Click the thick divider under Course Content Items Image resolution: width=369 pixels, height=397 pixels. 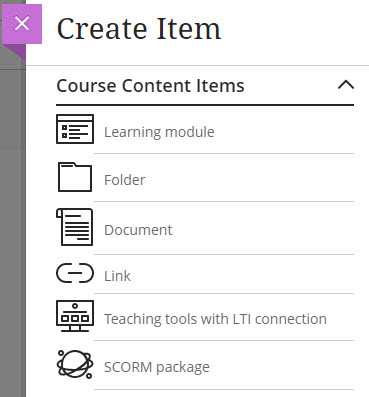click(x=205, y=105)
